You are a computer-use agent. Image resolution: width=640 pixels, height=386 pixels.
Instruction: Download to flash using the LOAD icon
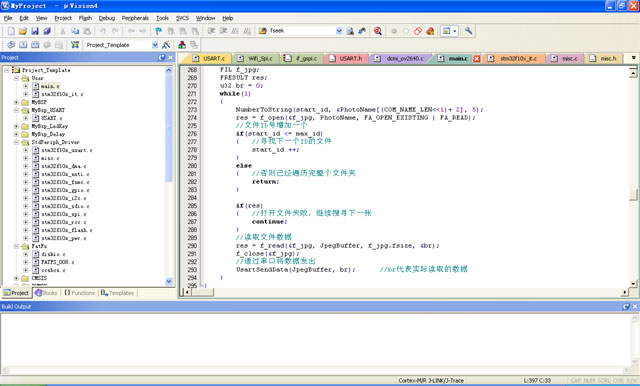[75, 45]
